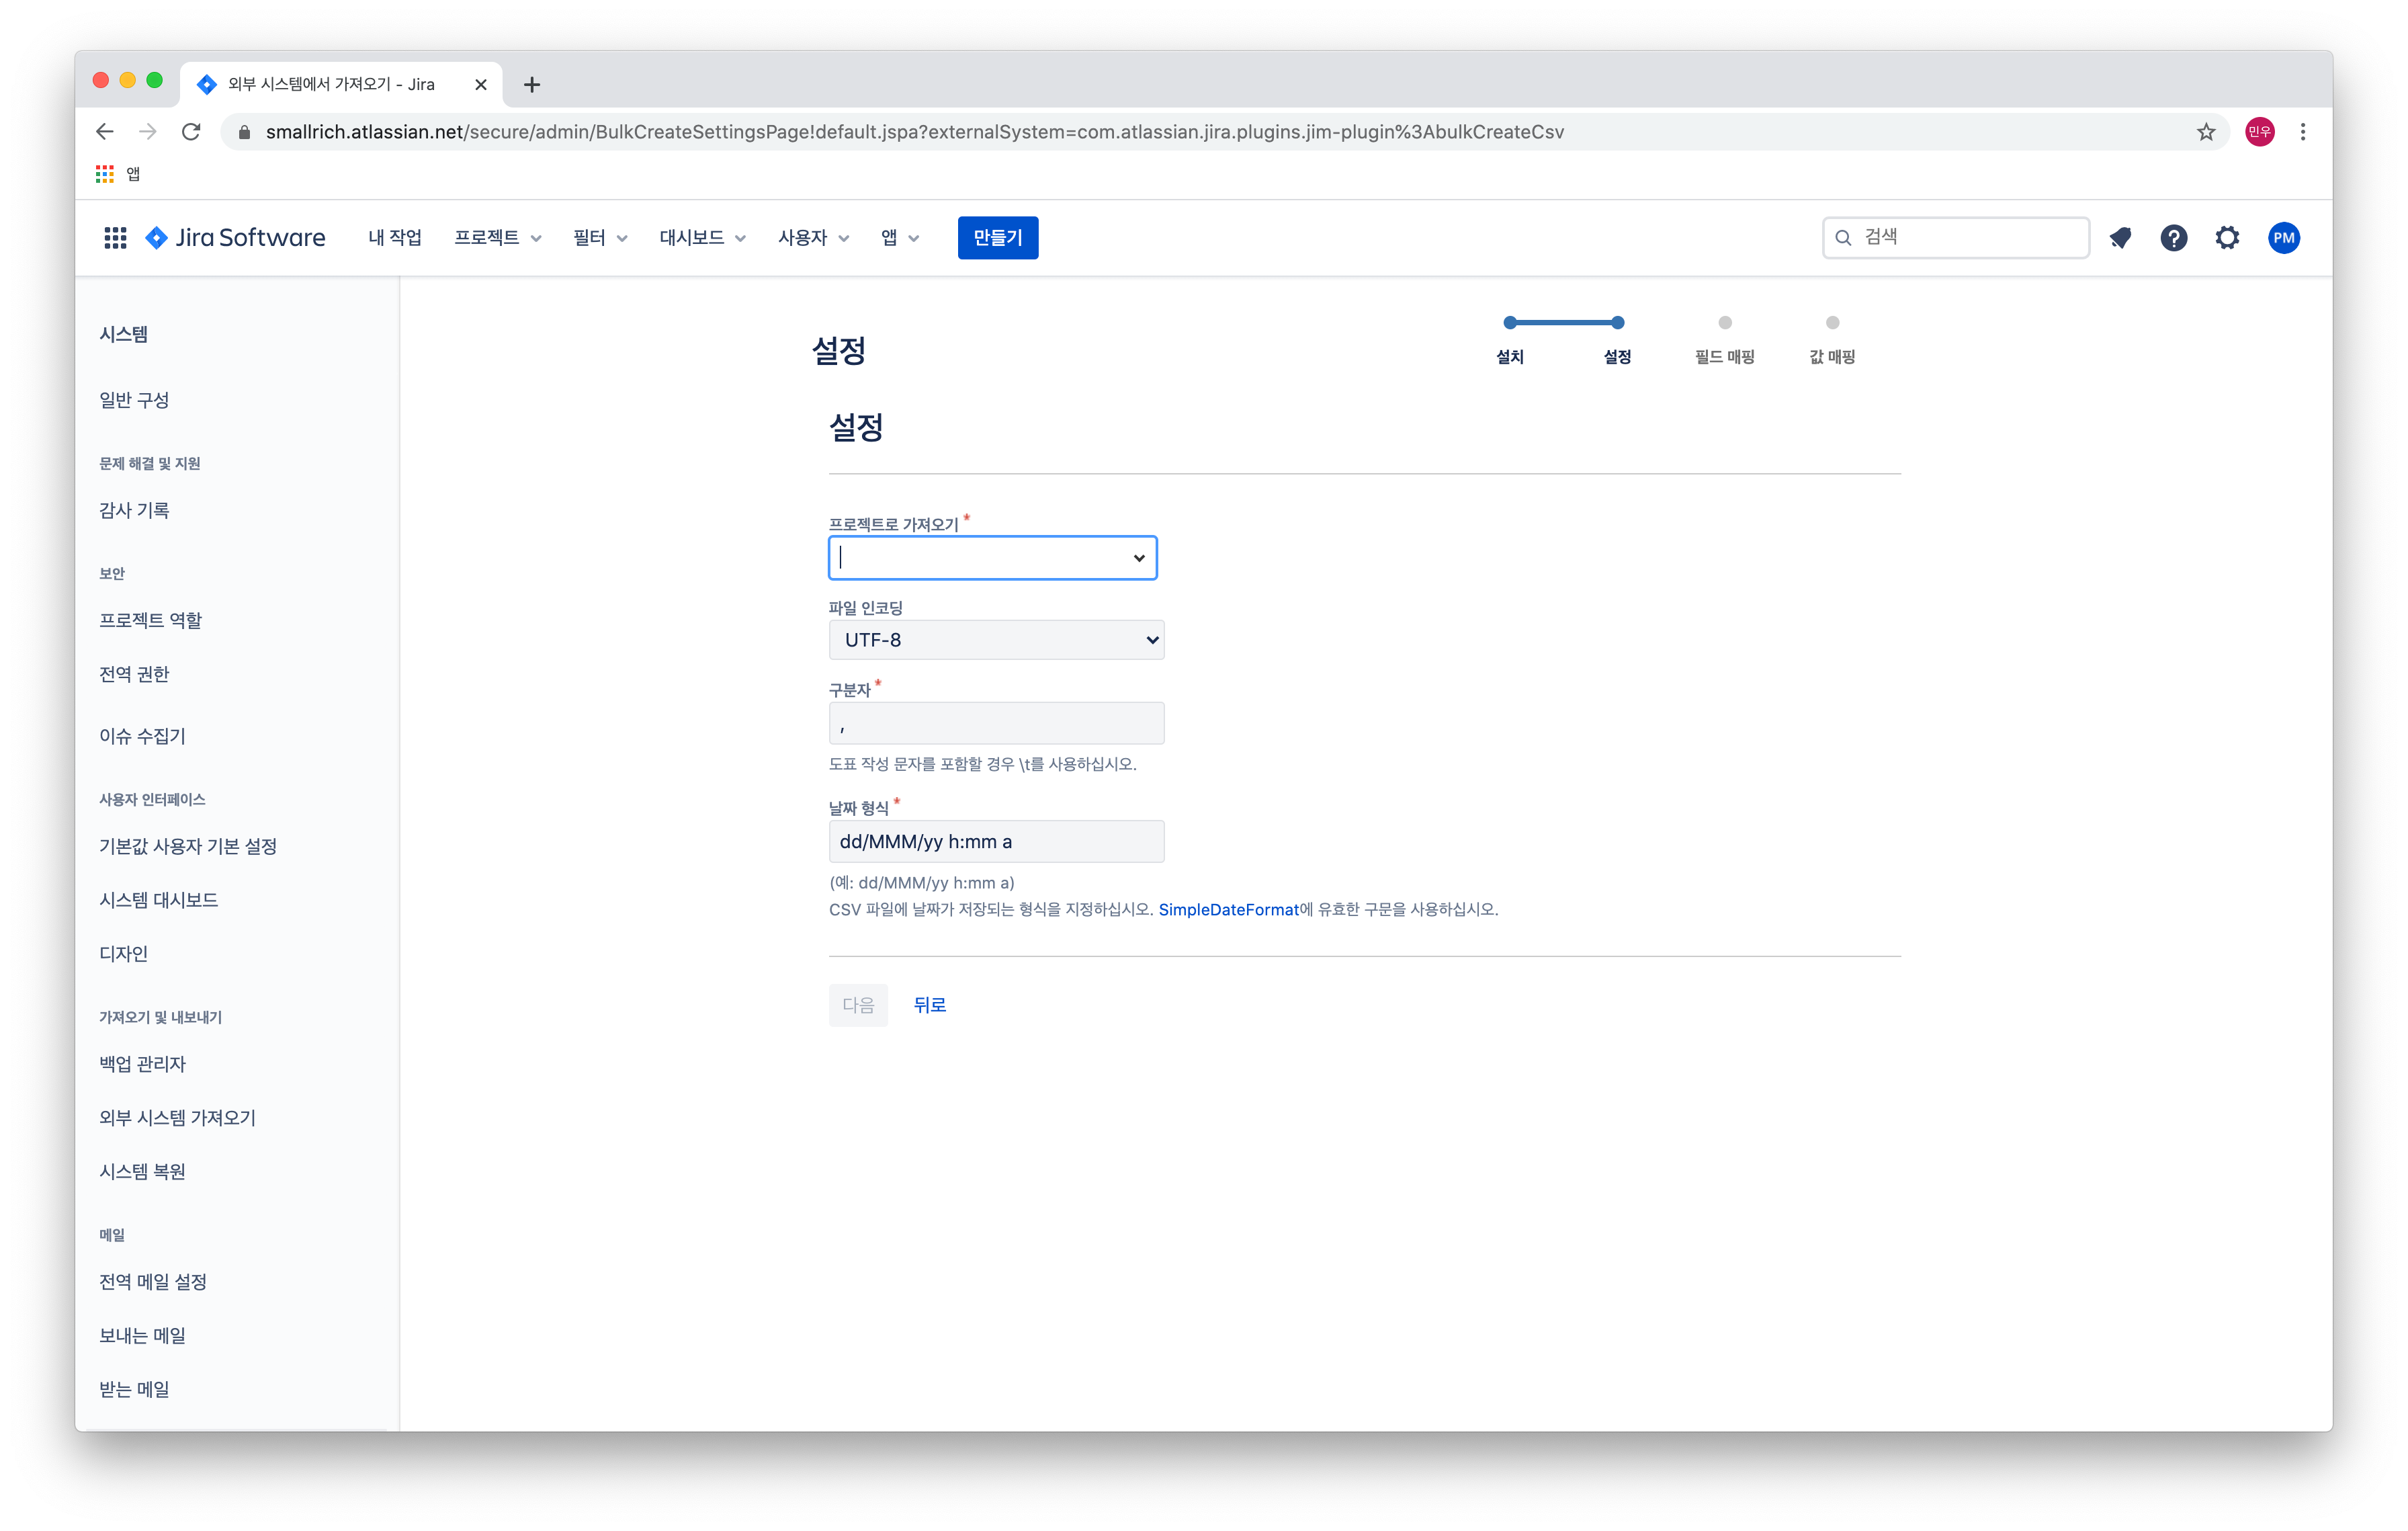The width and height of the screenshot is (2408, 1531).
Task: Expand the 대시보드 navigation dropdown
Action: click(x=702, y=237)
